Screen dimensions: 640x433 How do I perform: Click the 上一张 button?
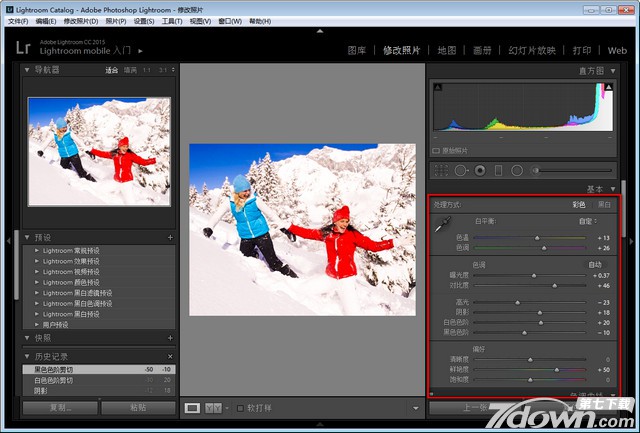pyautogui.click(x=476, y=408)
